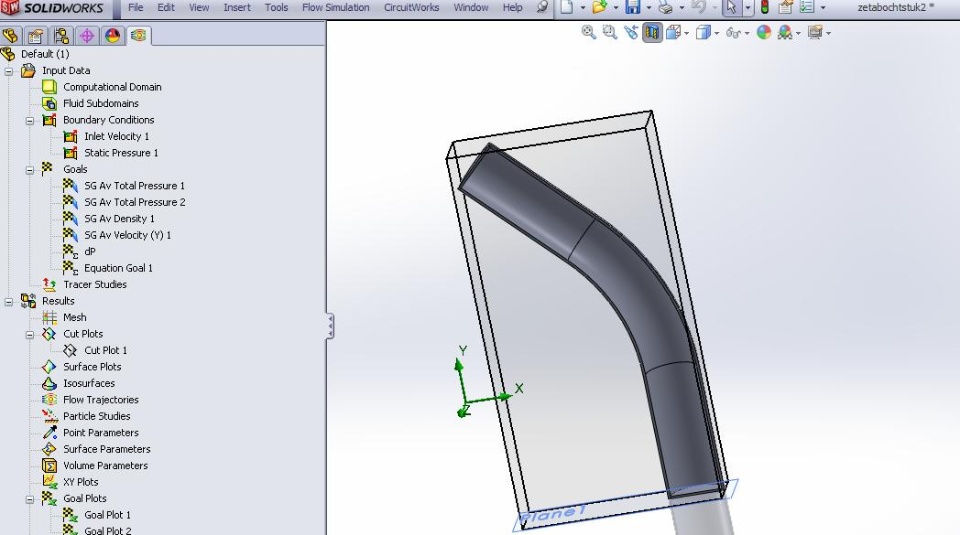Click the Previous View icon

click(631, 32)
